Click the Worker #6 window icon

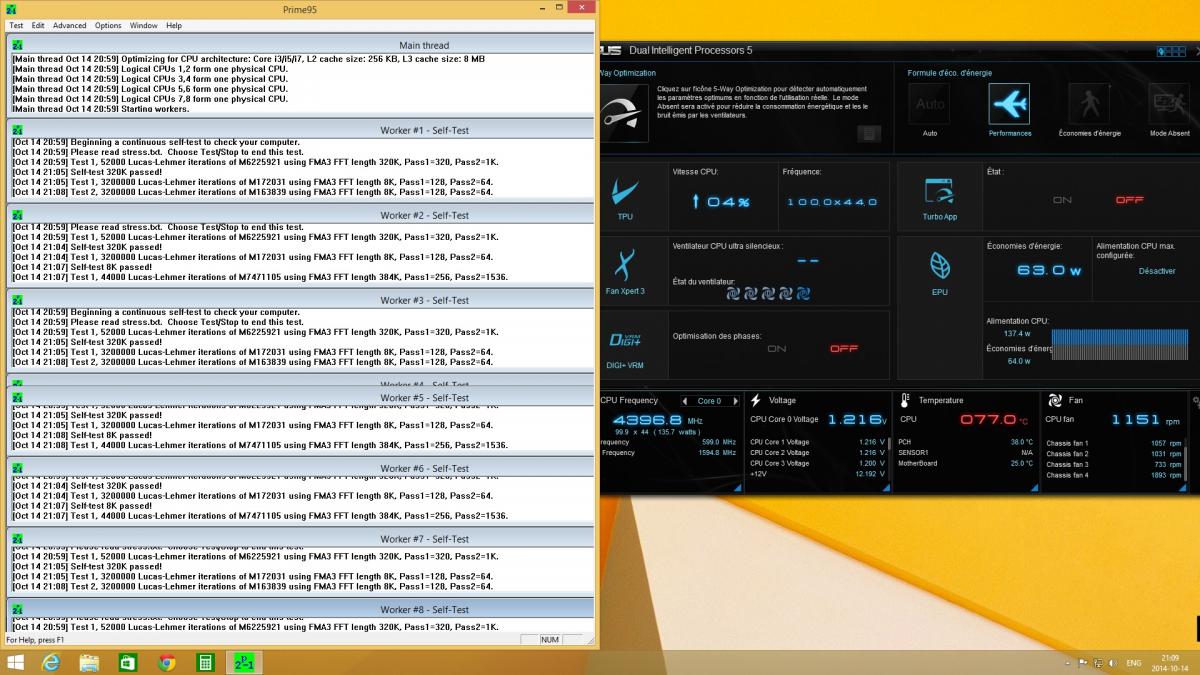pyautogui.click(x=17, y=468)
